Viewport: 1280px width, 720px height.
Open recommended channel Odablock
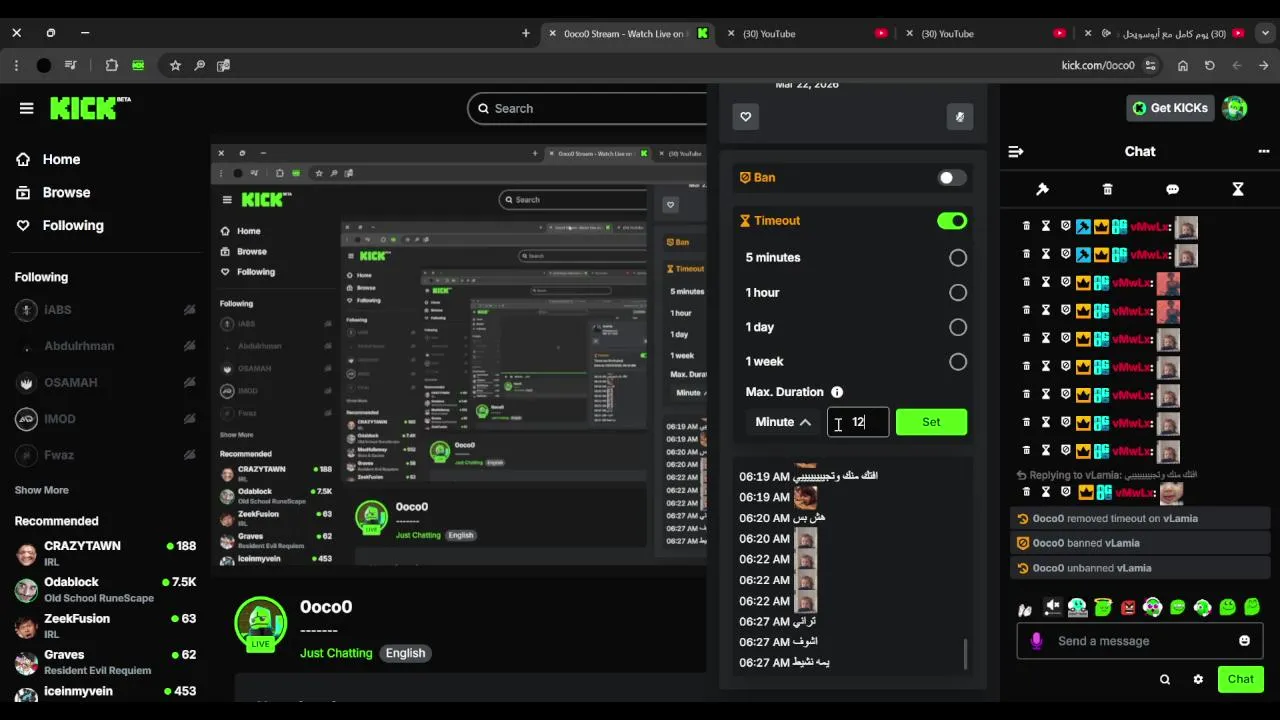pos(105,589)
